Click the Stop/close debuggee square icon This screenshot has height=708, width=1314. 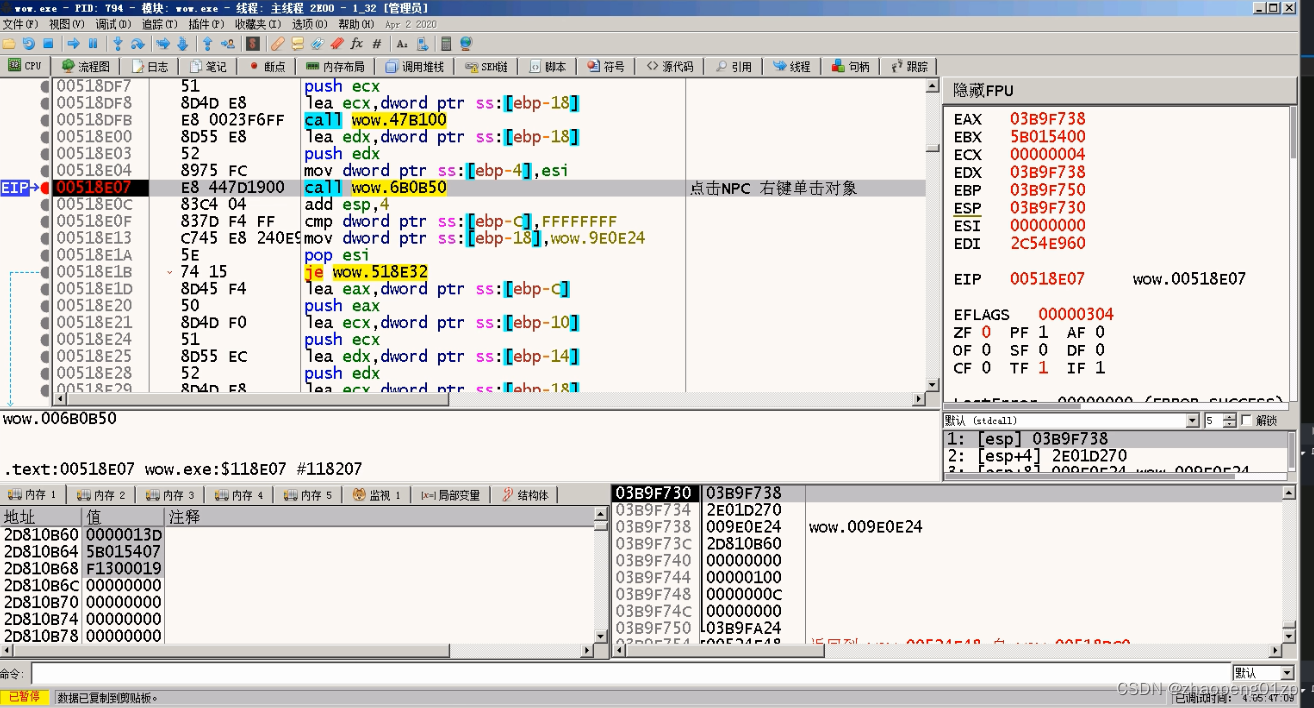click(48, 44)
